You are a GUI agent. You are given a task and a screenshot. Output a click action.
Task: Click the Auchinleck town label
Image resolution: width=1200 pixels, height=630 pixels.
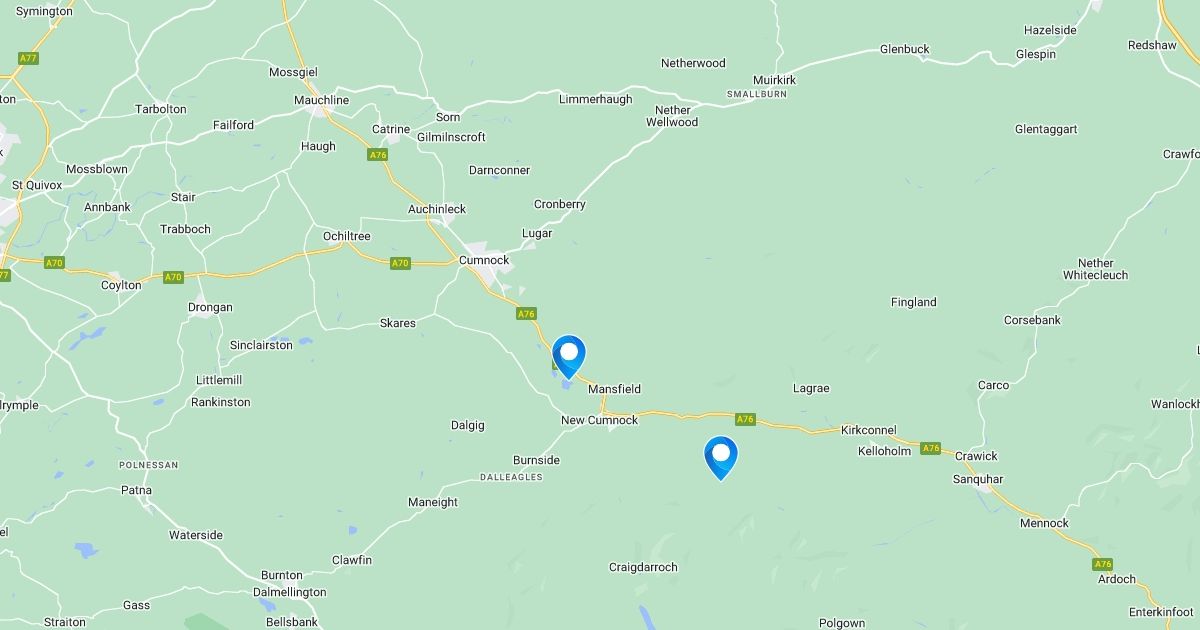[437, 209]
